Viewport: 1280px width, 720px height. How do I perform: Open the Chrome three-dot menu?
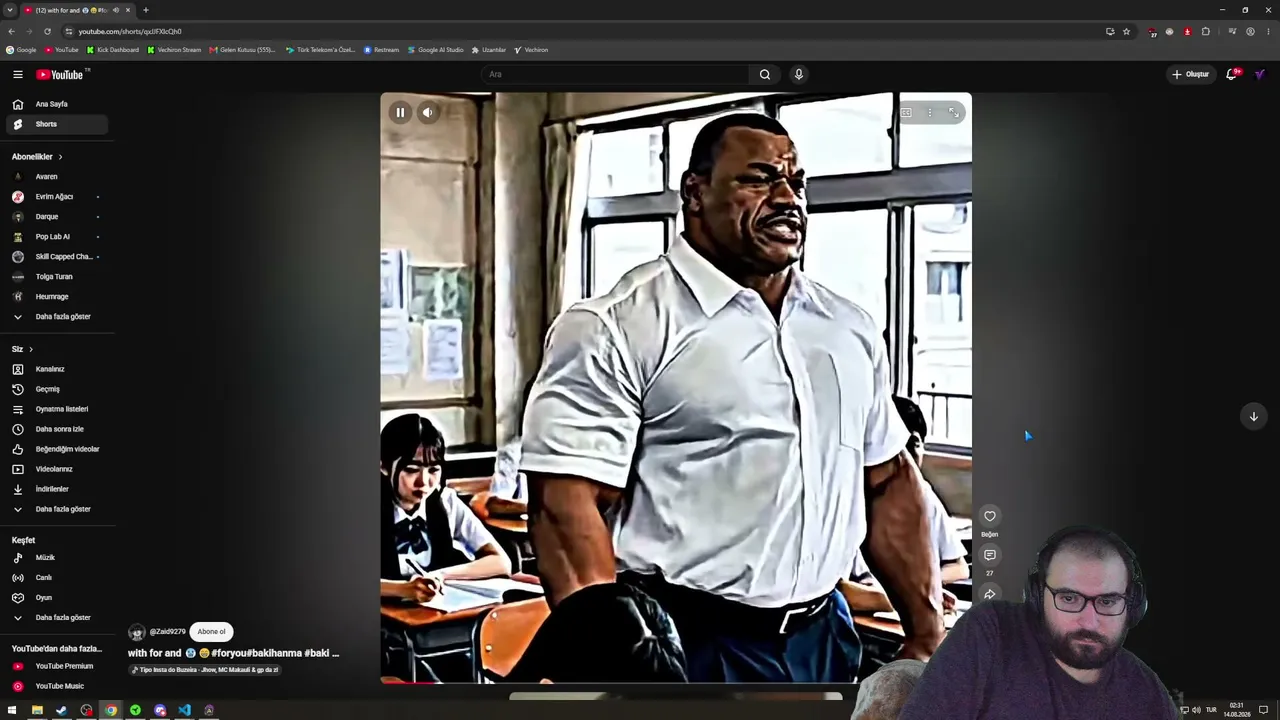coord(1269,31)
